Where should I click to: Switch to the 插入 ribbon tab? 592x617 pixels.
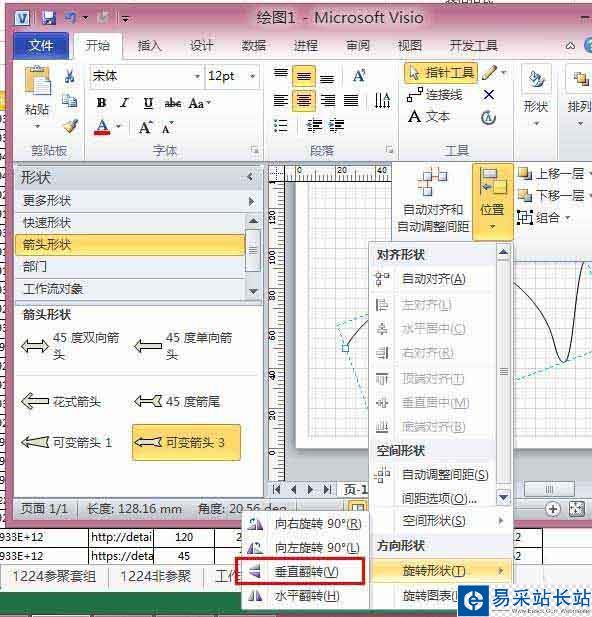click(x=150, y=46)
